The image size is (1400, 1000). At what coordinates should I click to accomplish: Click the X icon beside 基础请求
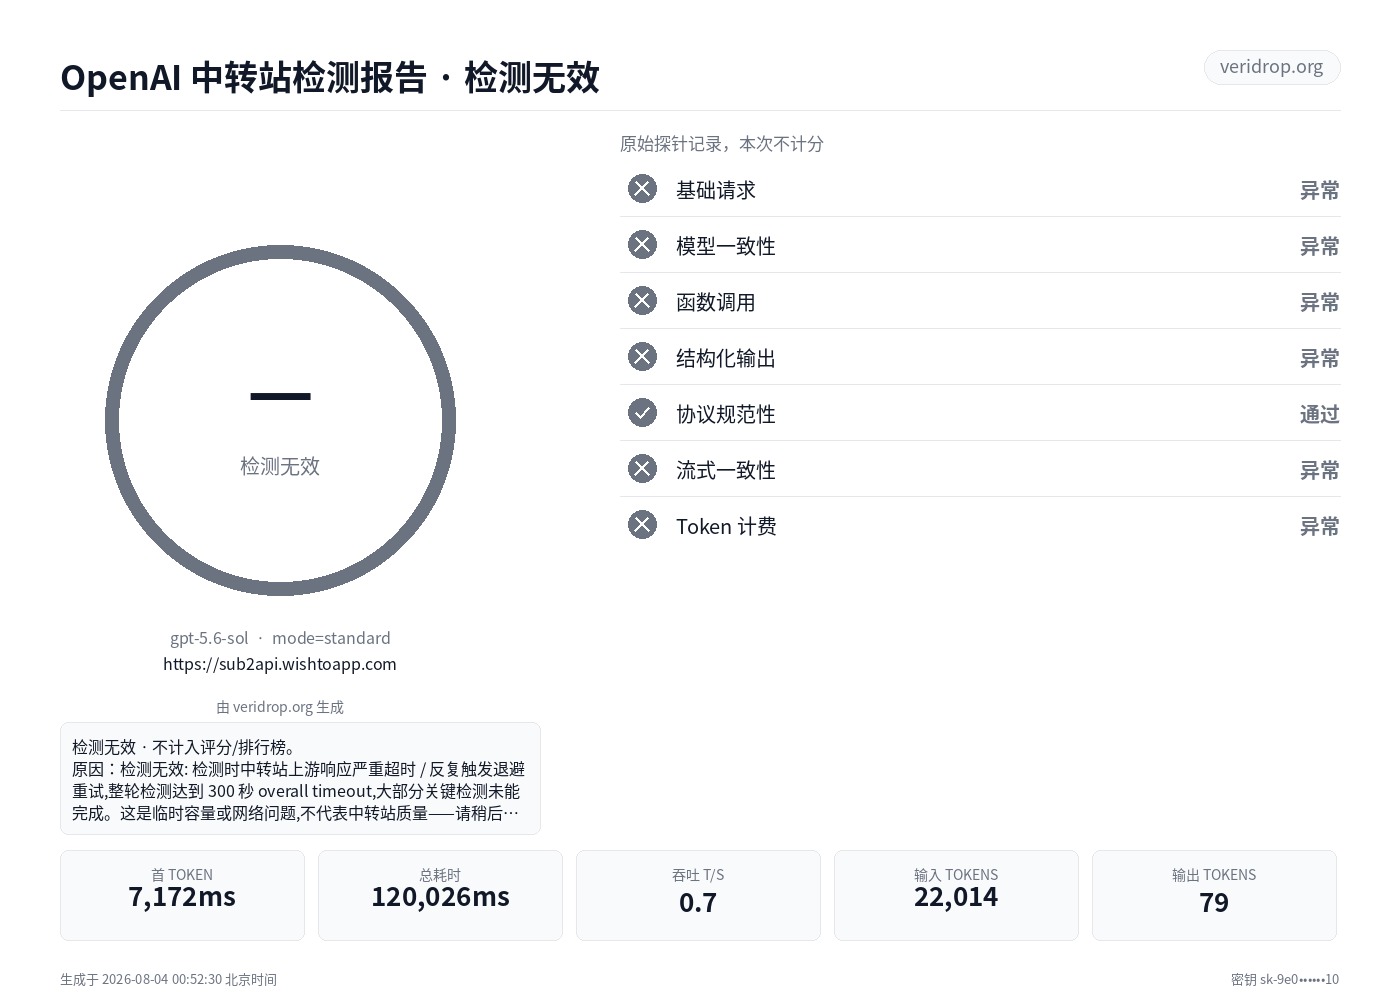click(x=642, y=189)
